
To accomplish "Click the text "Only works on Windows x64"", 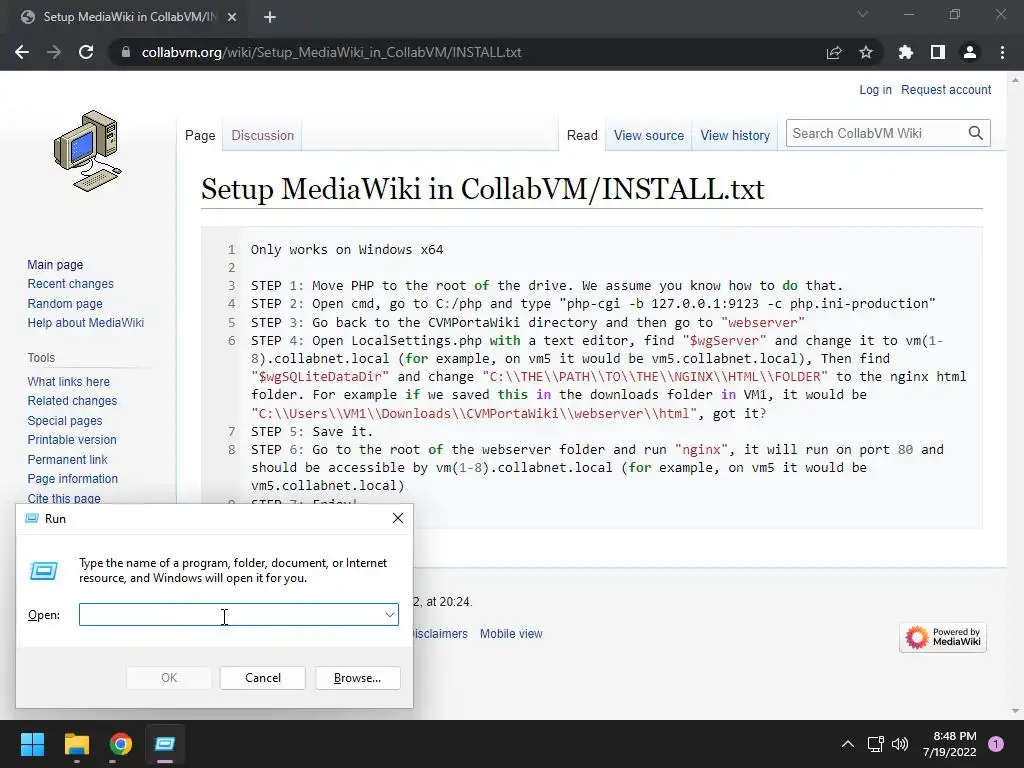I will coord(347,249).
